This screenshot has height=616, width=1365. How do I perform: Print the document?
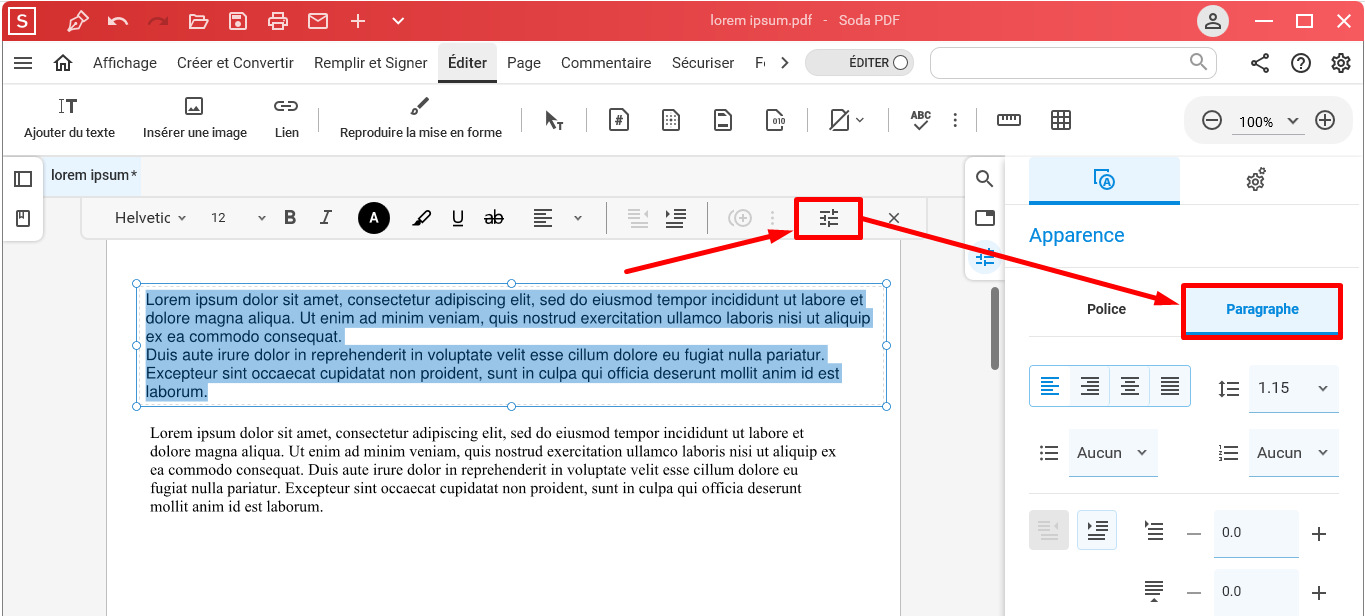(278, 21)
